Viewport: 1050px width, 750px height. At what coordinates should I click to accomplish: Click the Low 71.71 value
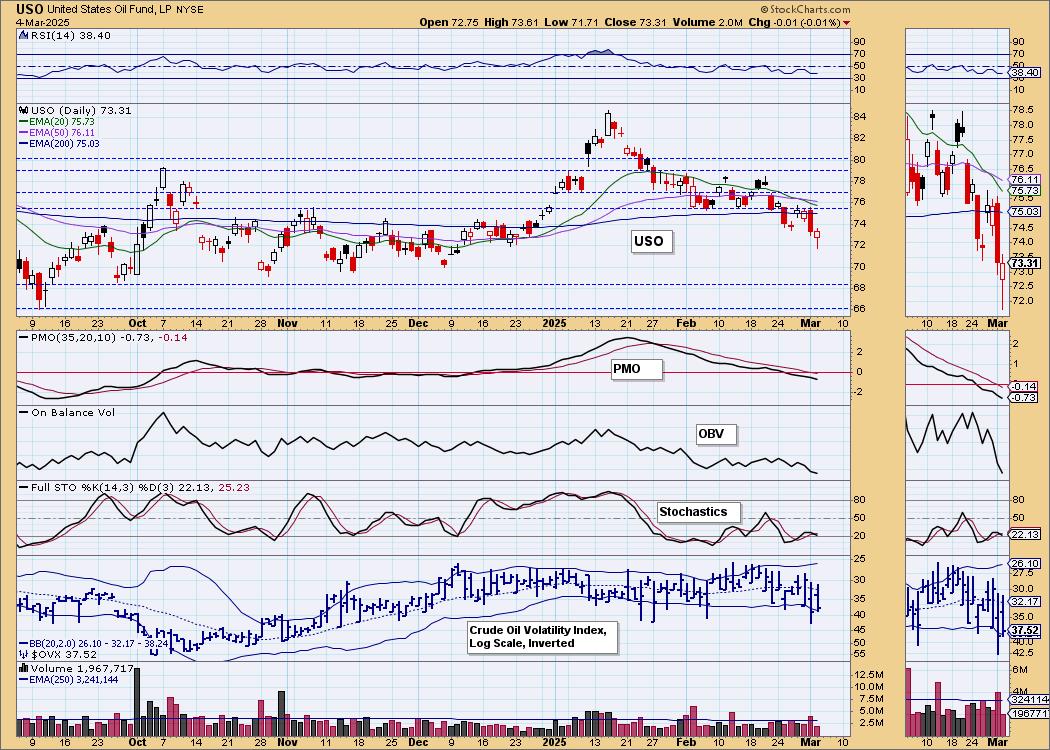(571, 22)
